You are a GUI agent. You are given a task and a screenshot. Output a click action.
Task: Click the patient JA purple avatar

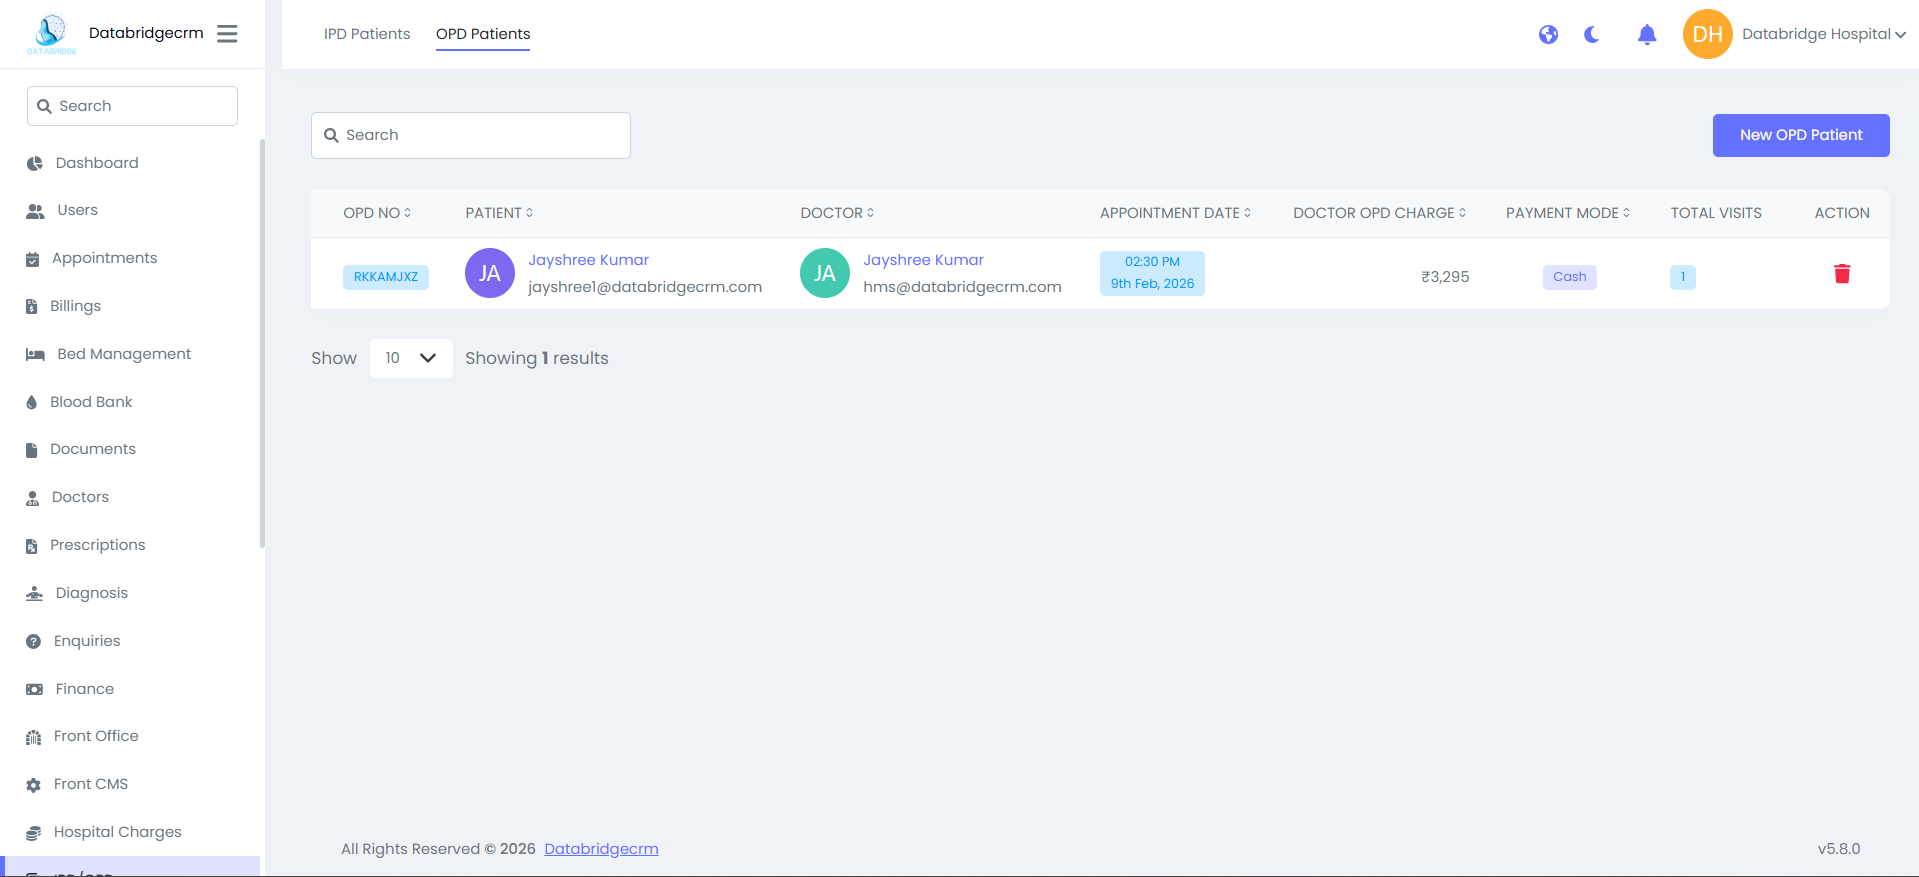(x=490, y=273)
